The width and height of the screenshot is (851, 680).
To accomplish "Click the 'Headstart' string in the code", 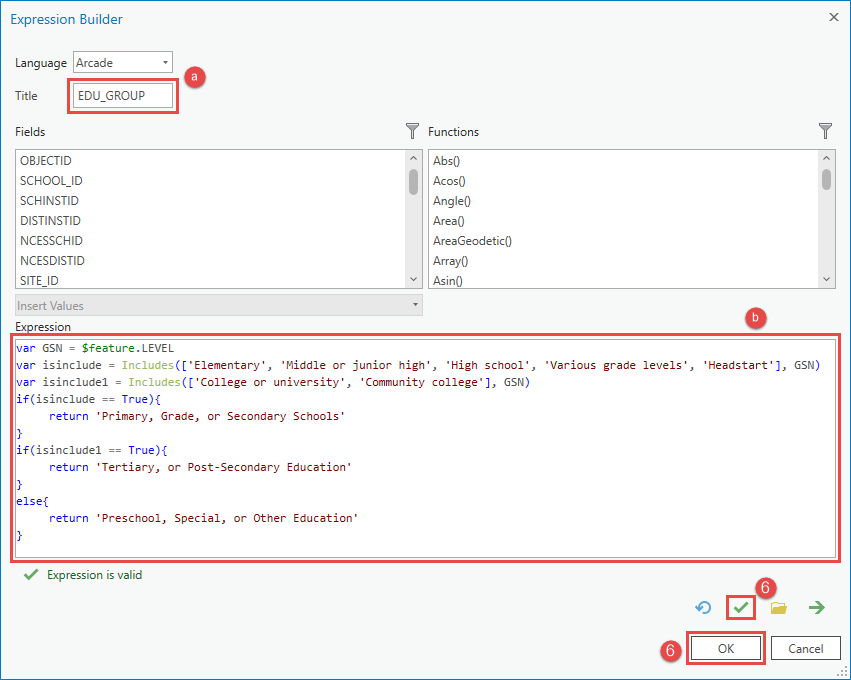I will 739,365.
